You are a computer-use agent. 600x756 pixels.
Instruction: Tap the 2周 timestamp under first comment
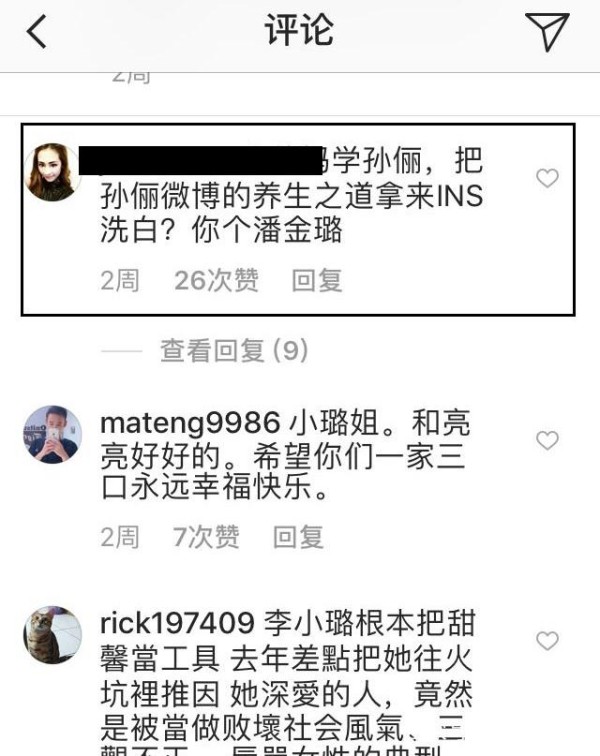120,281
